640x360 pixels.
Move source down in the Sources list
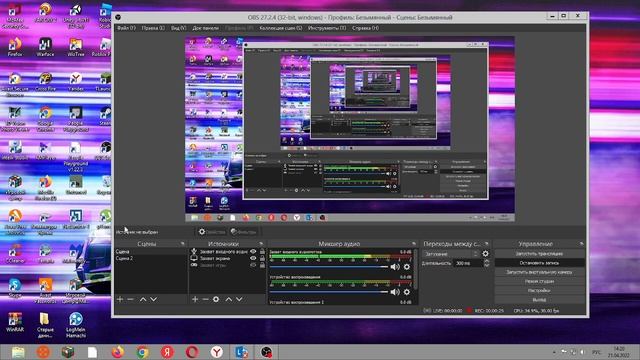239,299
